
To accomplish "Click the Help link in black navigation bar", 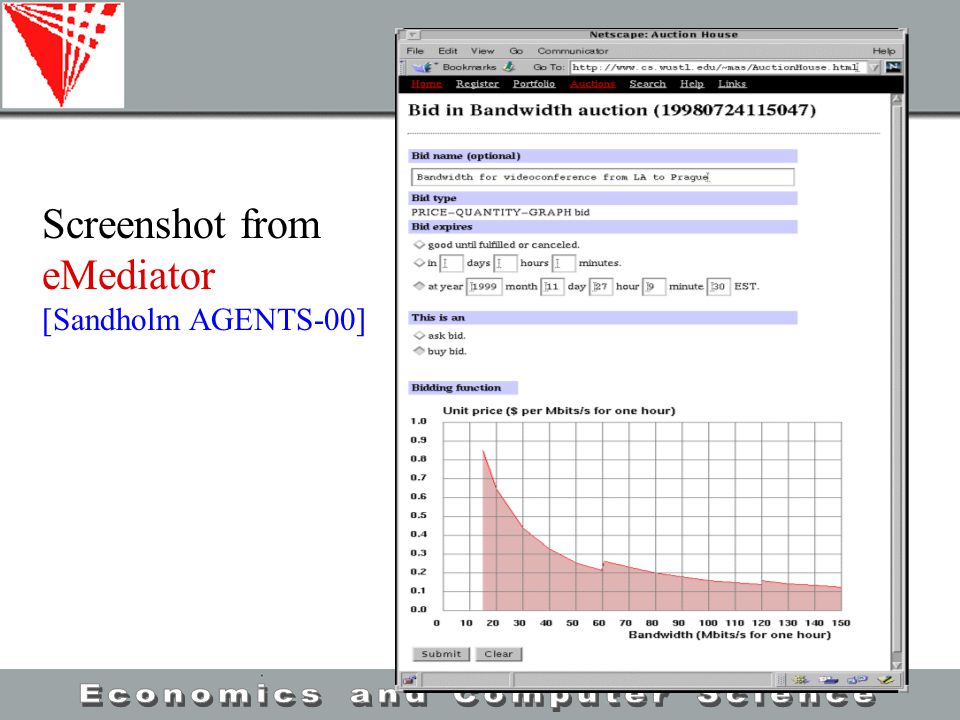I will (692, 84).
